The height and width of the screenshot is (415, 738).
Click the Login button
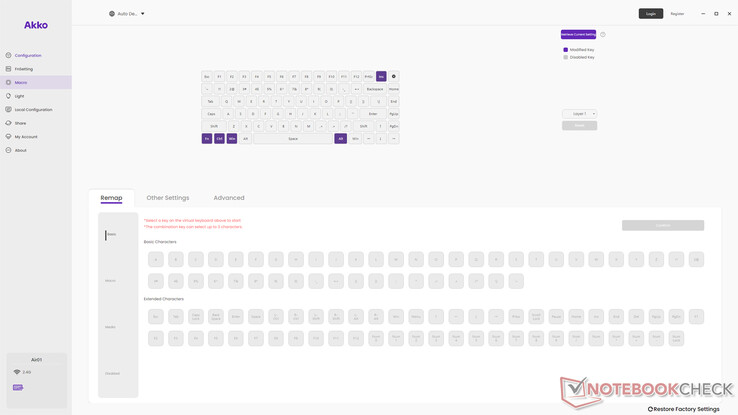(650, 14)
